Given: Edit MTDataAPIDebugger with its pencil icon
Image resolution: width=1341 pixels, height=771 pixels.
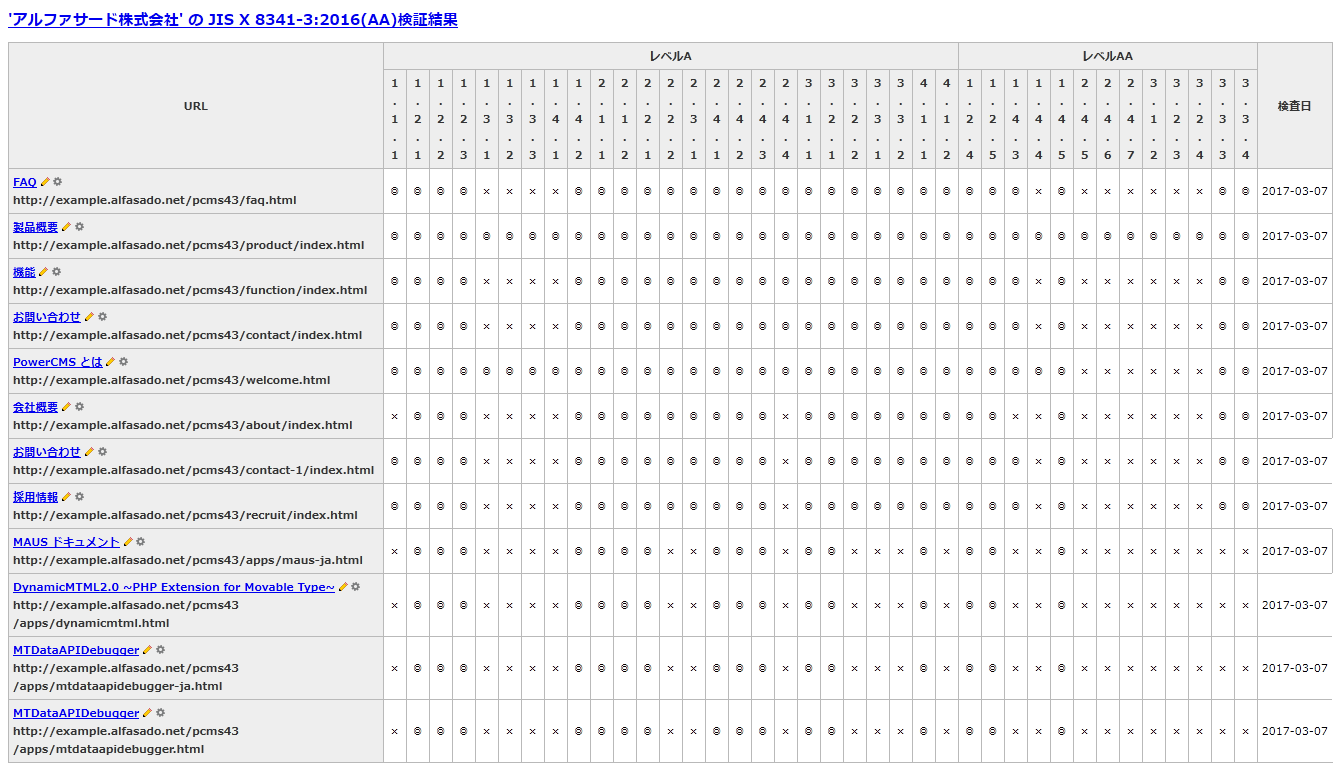Looking at the screenshot, I should (x=147, y=650).
